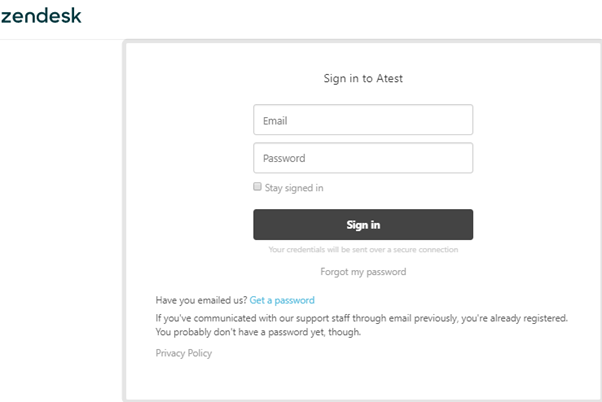The width and height of the screenshot is (602, 402).
Task: Click the 'You probably don't have a password' line
Action: (x=258, y=332)
